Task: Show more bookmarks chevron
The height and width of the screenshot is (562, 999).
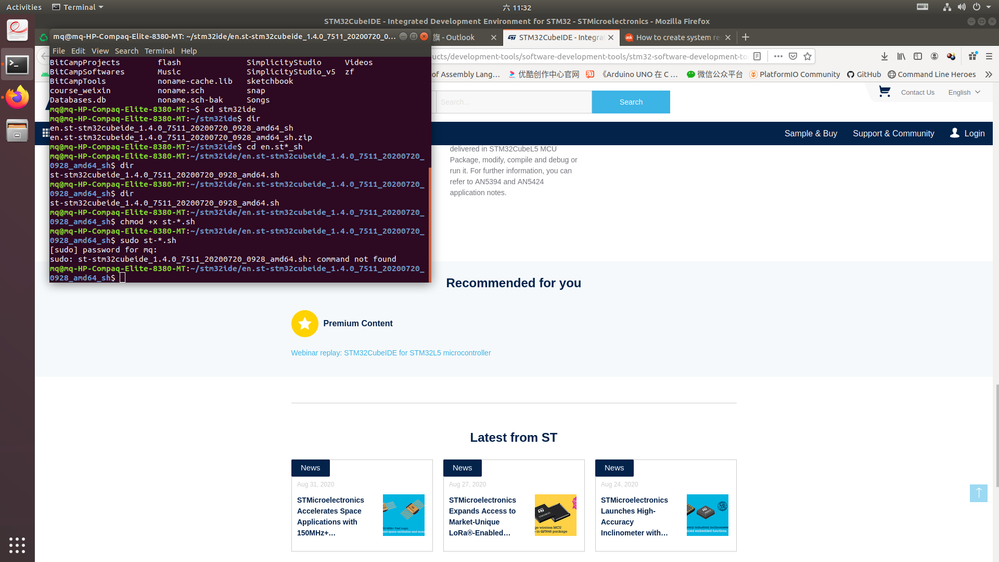Action: point(988,74)
